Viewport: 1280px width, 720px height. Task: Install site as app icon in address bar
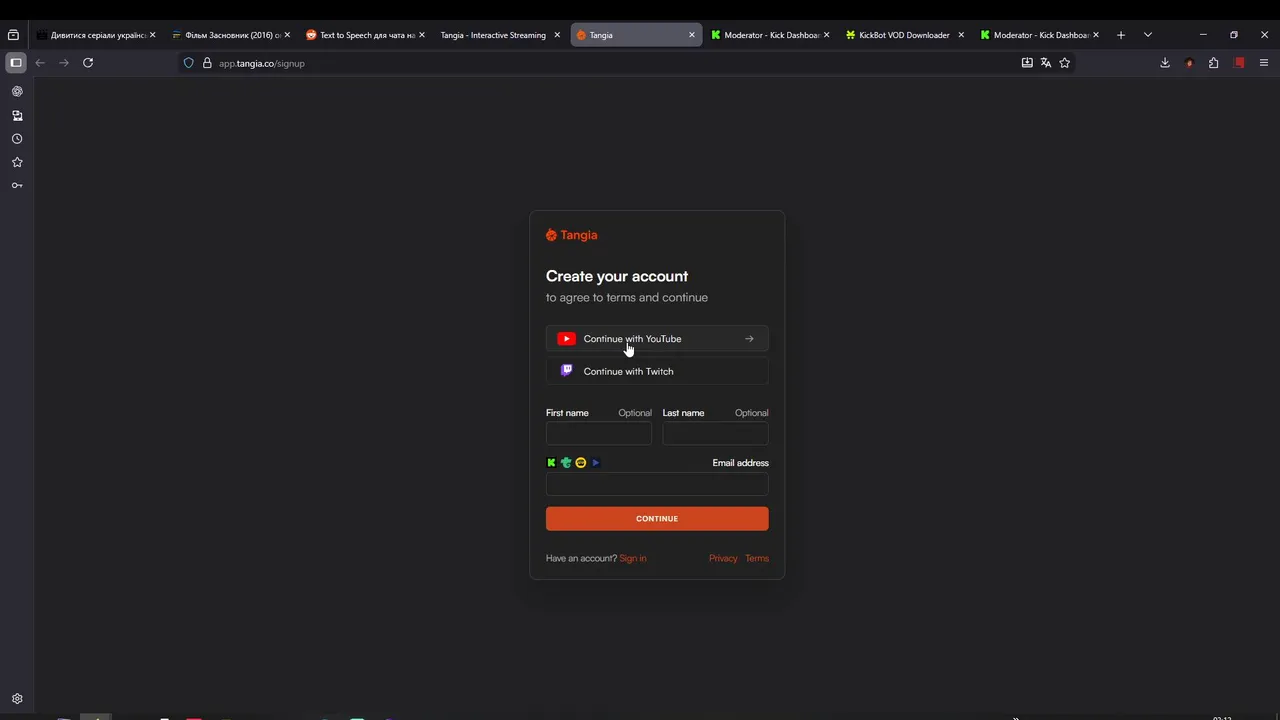point(1027,62)
